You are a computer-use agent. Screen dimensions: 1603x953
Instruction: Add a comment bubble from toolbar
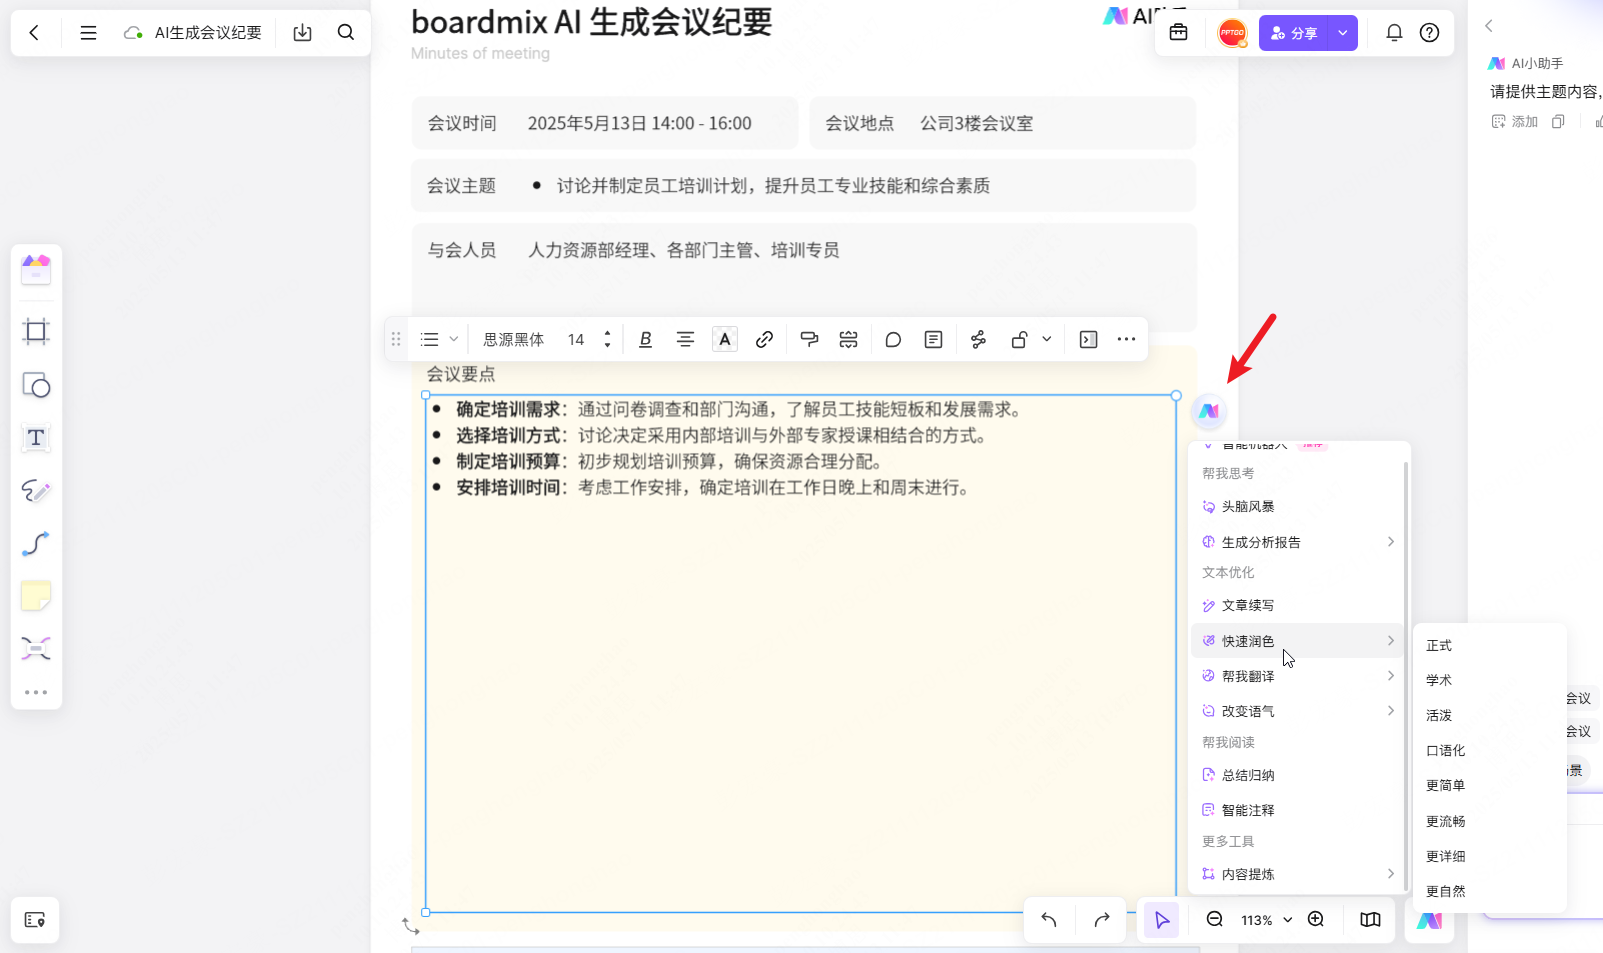point(893,340)
